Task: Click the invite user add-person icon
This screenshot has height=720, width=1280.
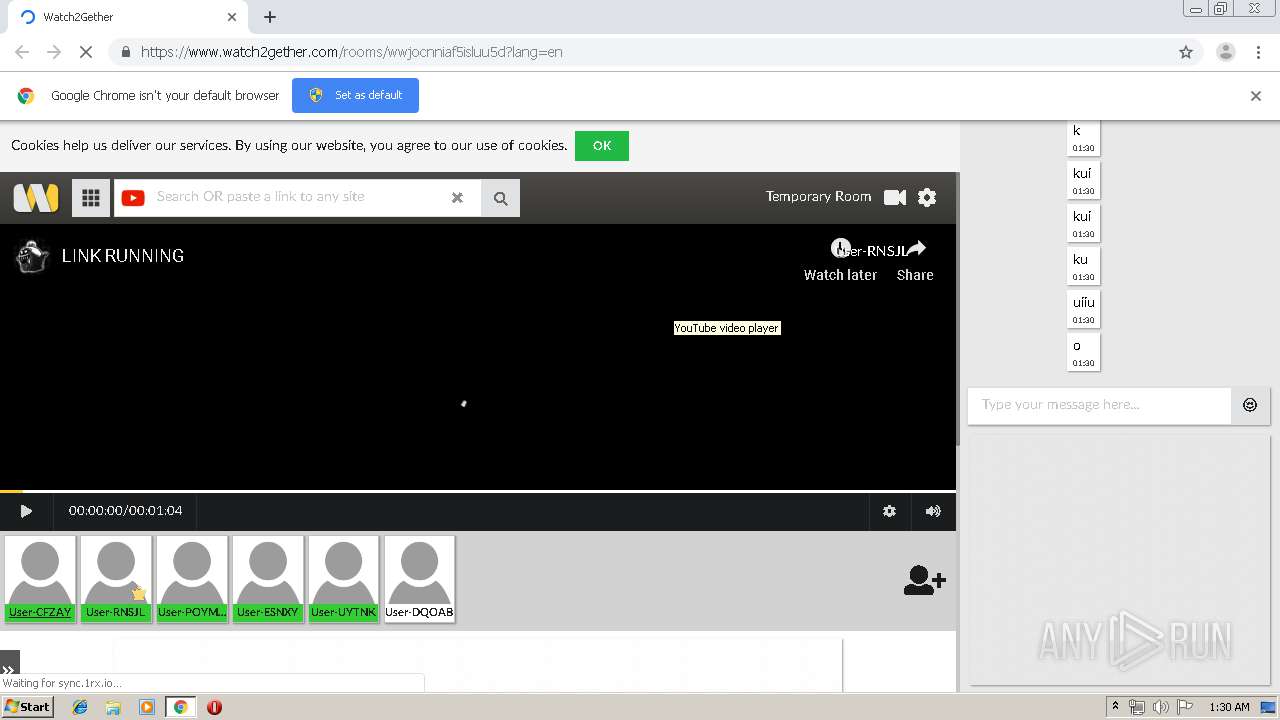Action: 924,580
